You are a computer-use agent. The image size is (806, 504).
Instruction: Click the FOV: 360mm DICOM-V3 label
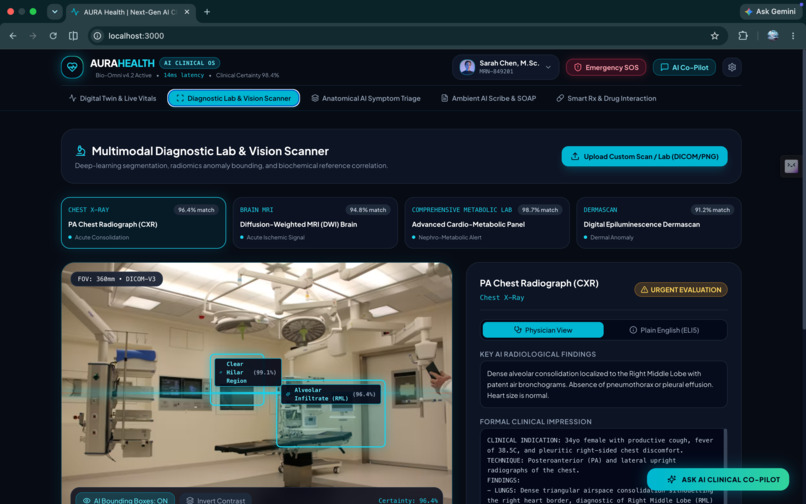pyautogui.click(x=117, y=279)
